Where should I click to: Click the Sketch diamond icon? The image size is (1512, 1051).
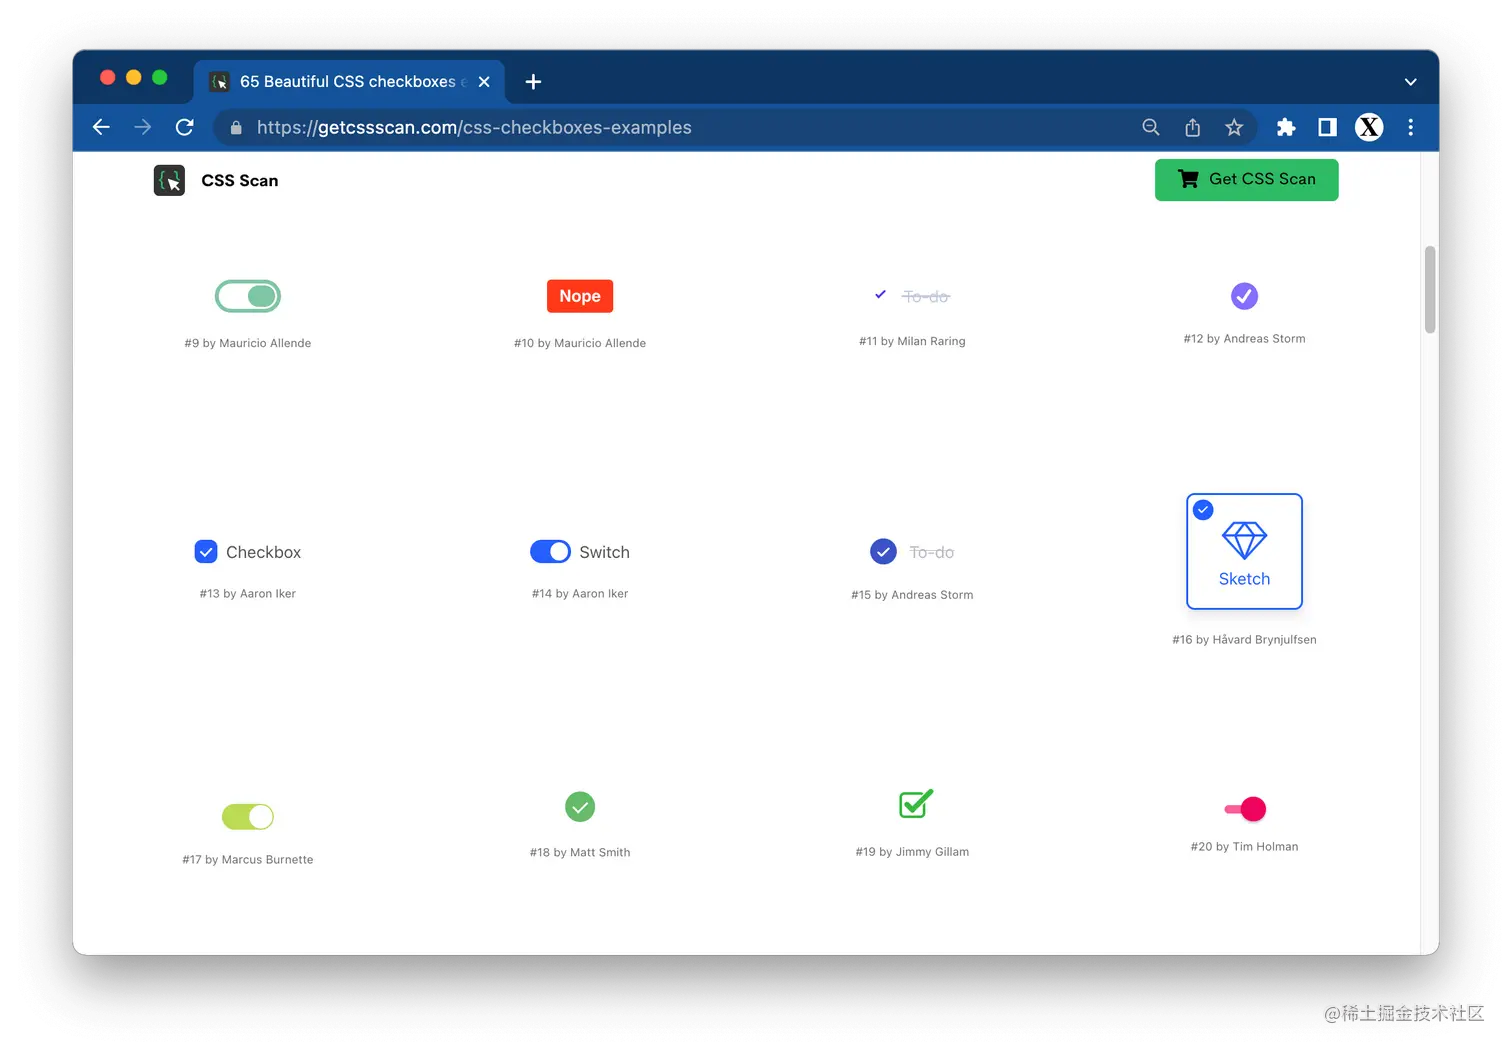click(x=1244, y=541)
